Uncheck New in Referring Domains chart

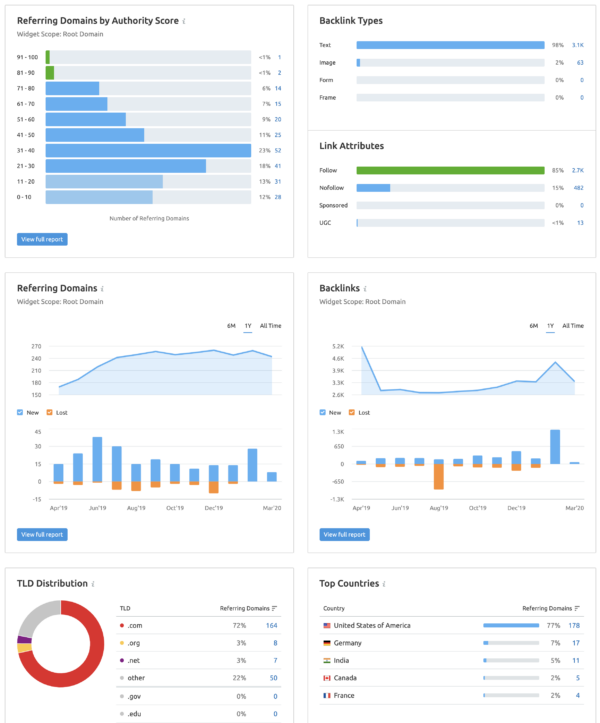20,412
